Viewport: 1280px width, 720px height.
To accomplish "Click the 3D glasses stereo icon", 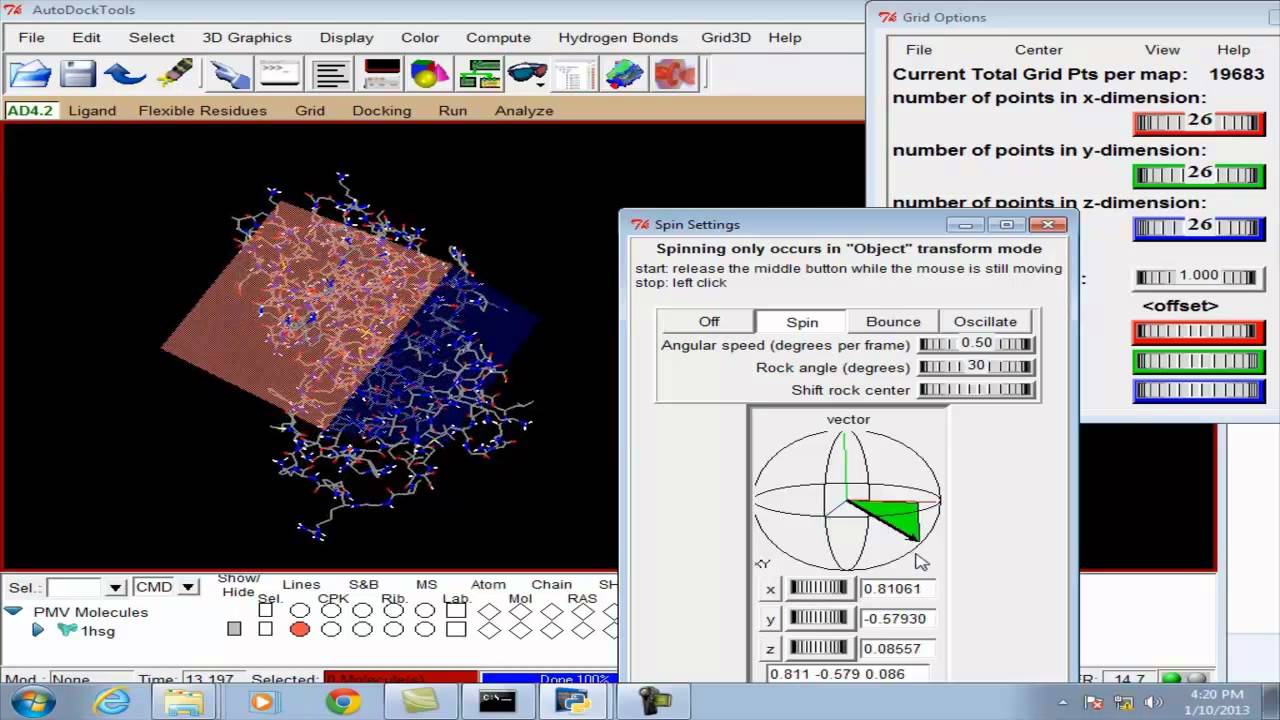I will 527,74.
